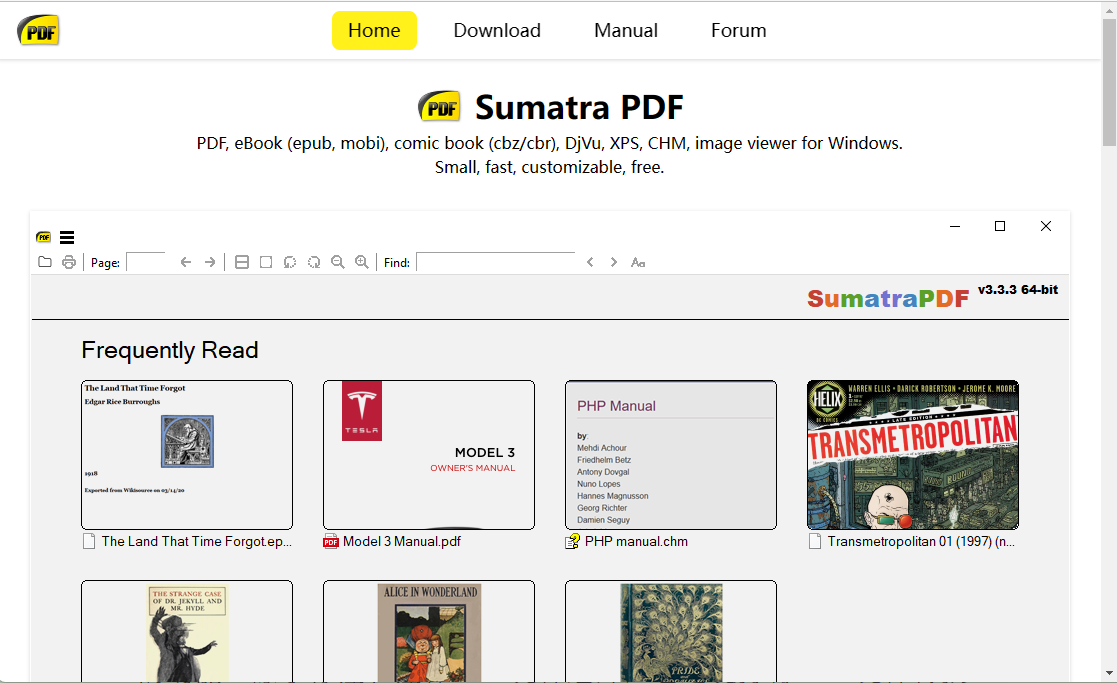Click 'The Land That Time Forgot.ep...' file name
The image size is (1117, 683).
tap(197, 541)
